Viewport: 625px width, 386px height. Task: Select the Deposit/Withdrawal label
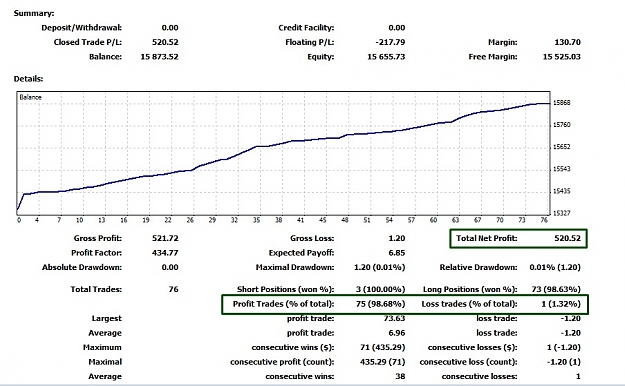click(81, 28)
